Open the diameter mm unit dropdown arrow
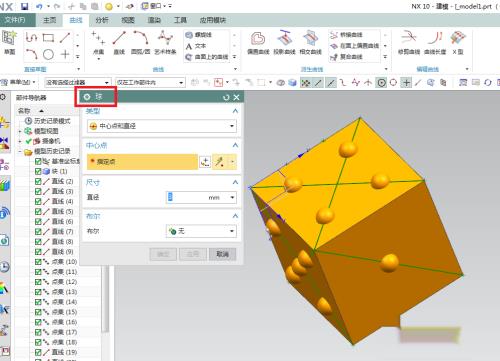This screenshot has height=361, width=500. tap(232, 197)
